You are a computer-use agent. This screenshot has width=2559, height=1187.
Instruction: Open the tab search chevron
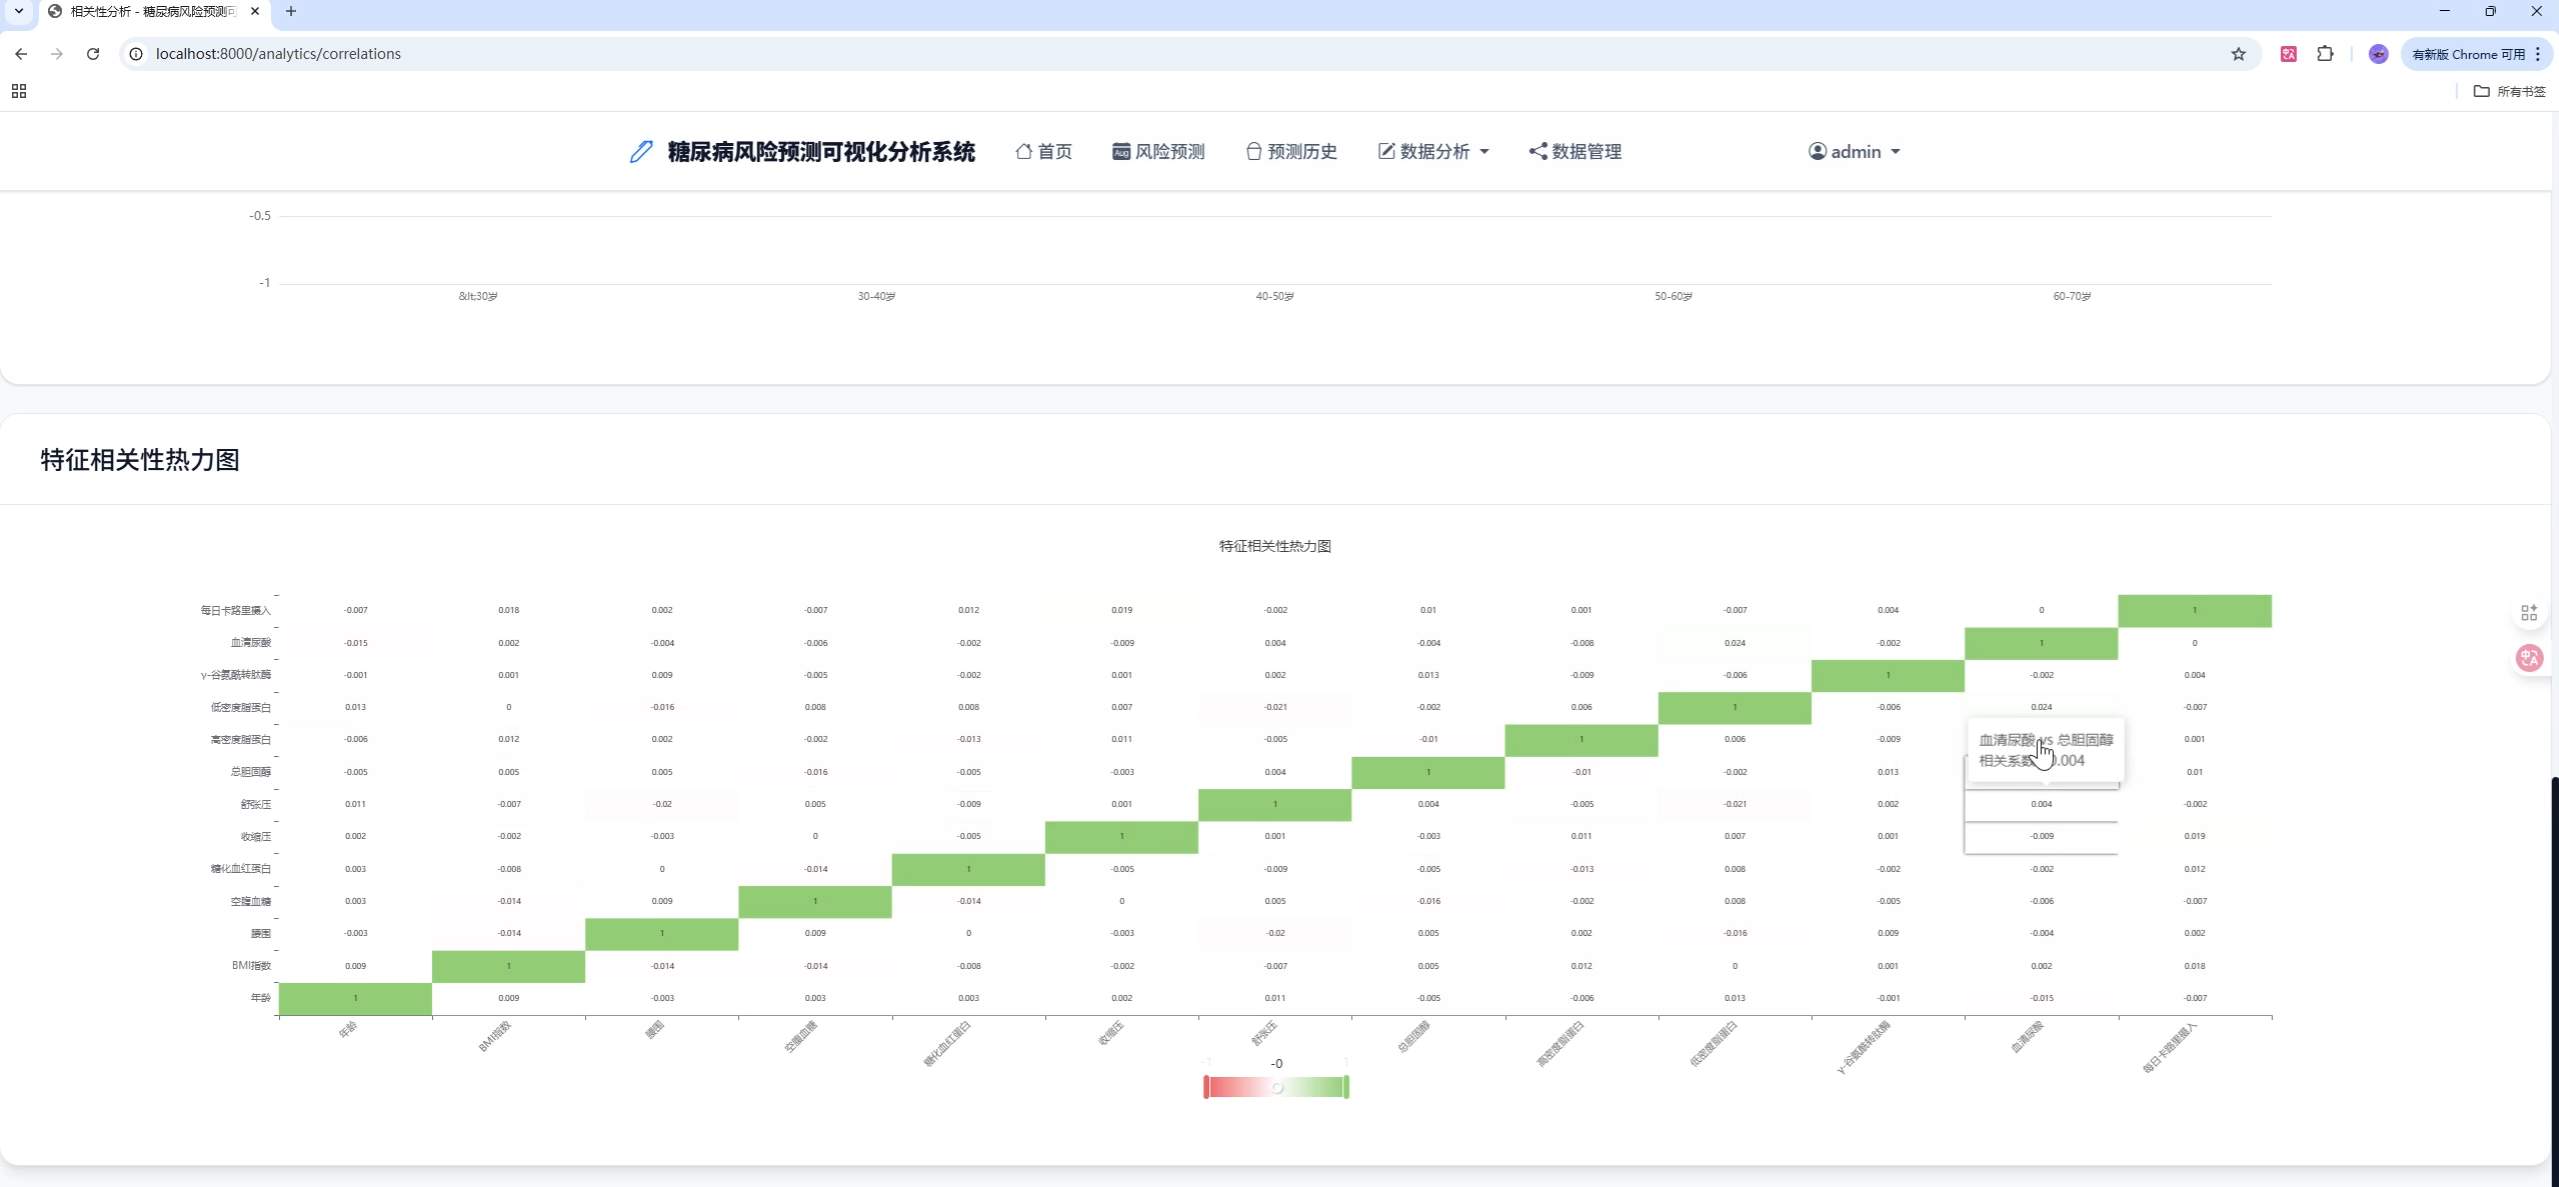tap(18, 11)
